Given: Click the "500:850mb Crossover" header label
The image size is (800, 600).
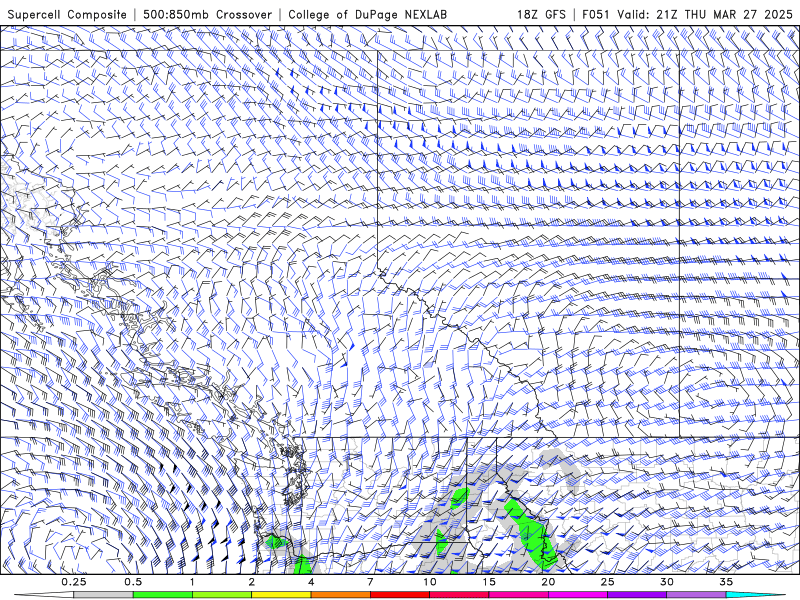Looking at the screenshot, I should click(x=207, y=14).
